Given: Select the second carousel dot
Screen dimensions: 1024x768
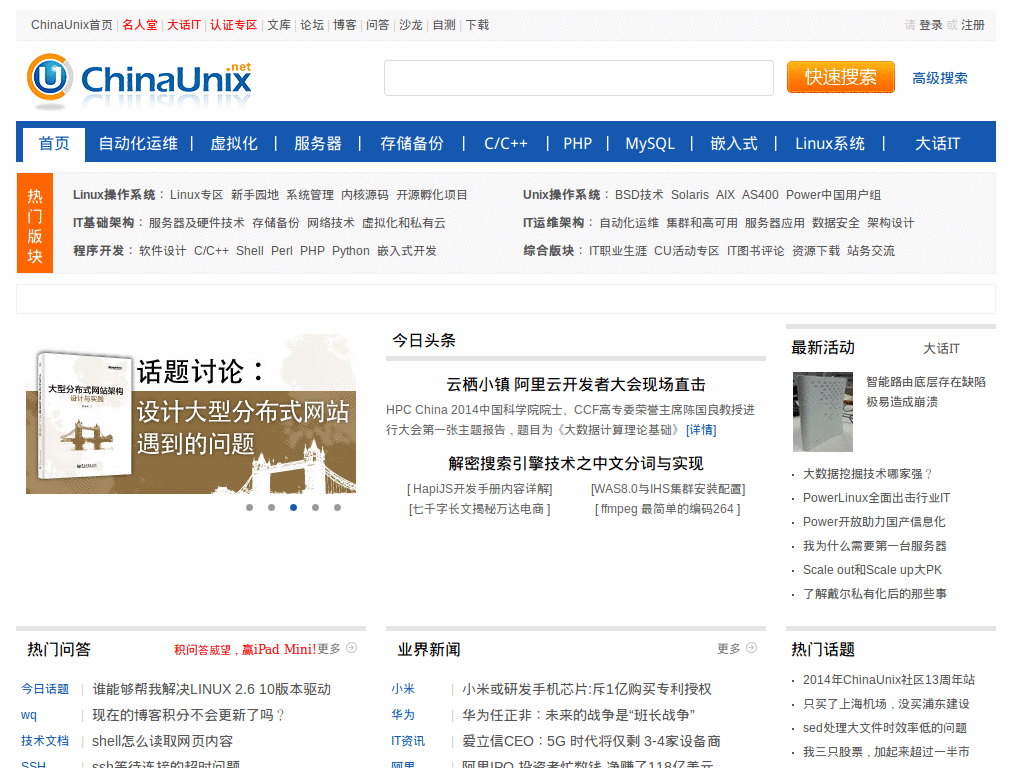Looking at the screenshot, I should [x=272, y=507].
